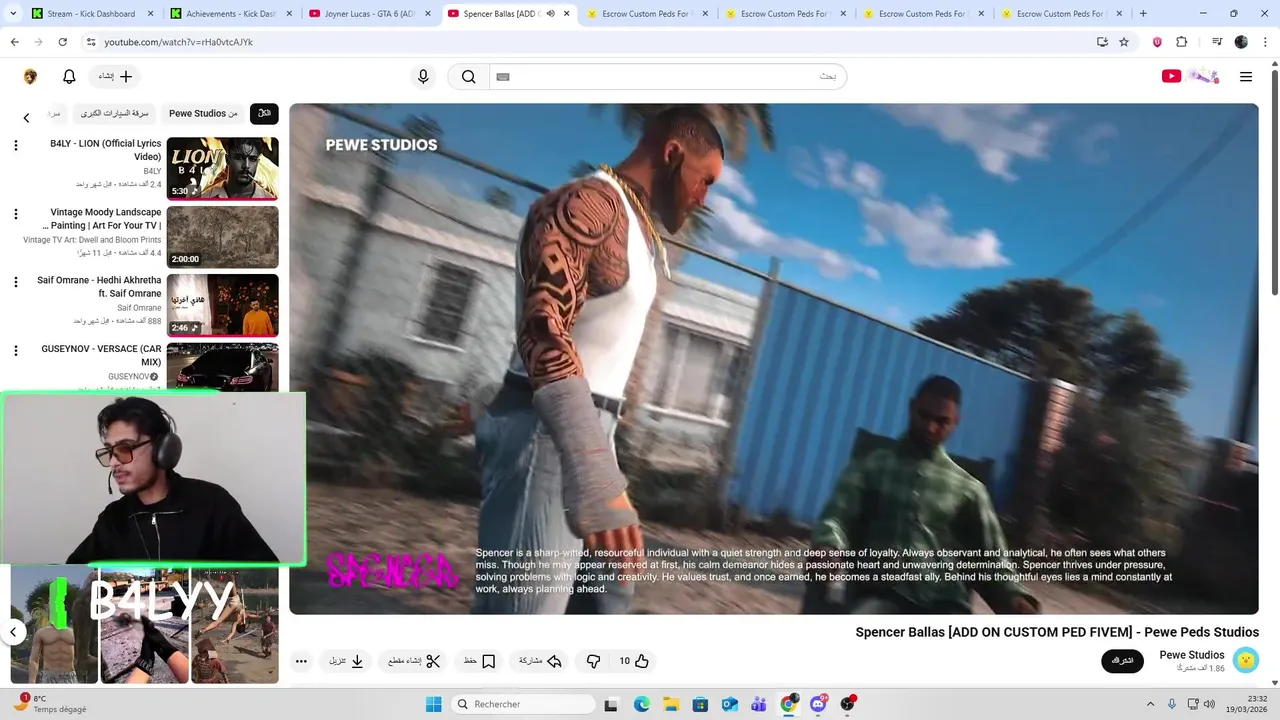
Task: Open the YouTube account avatar menu
Action: 30,77
